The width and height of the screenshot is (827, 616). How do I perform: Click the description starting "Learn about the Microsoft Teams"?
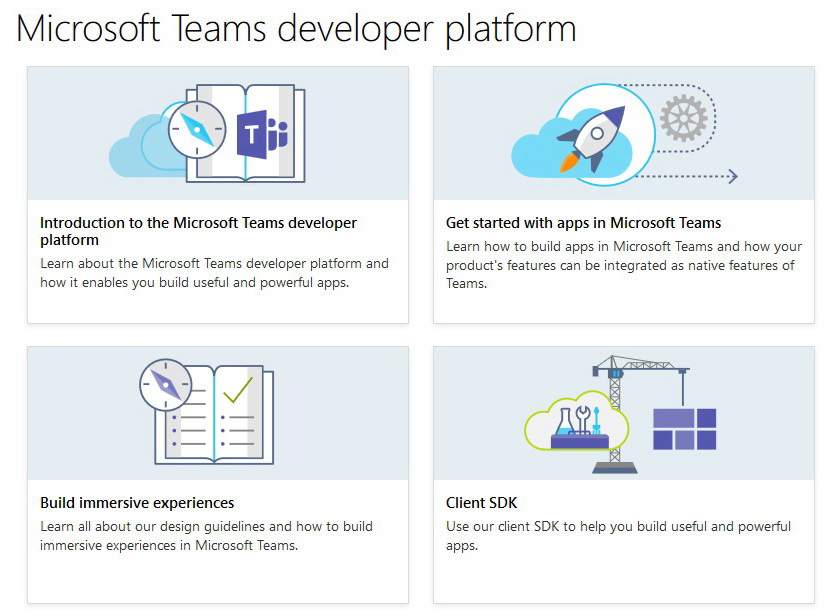(x=214, y=273)
